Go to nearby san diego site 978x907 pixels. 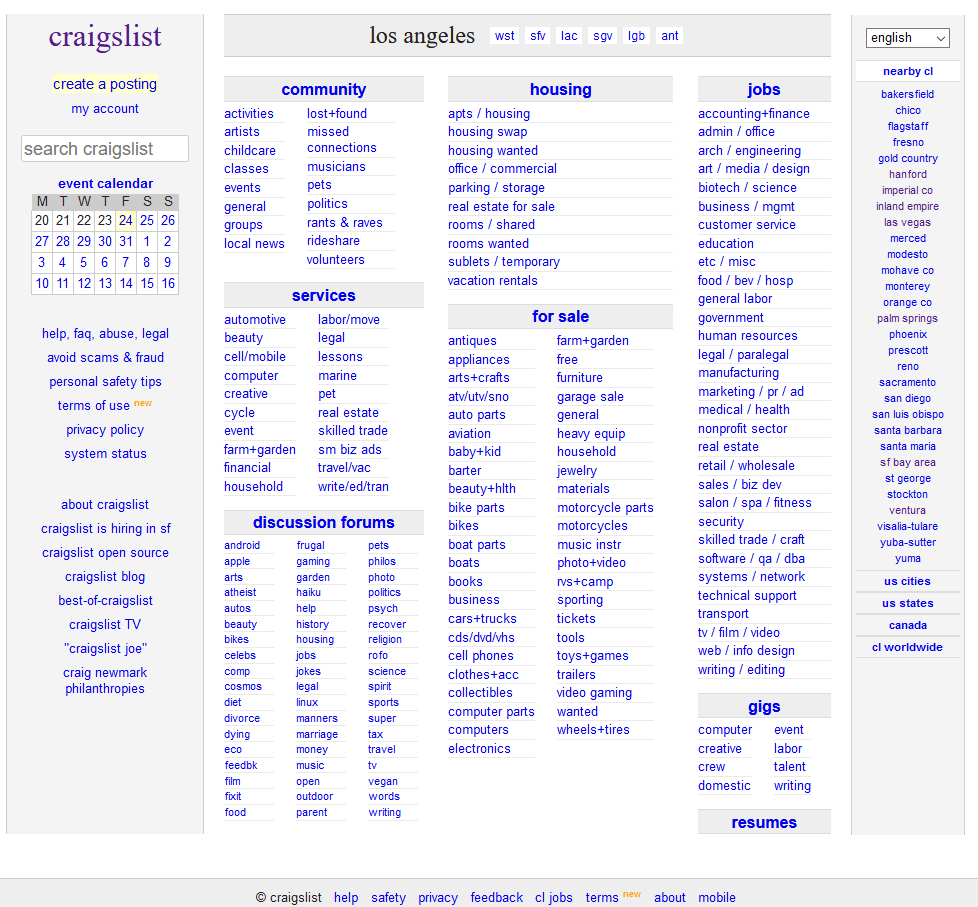point(908,399)
